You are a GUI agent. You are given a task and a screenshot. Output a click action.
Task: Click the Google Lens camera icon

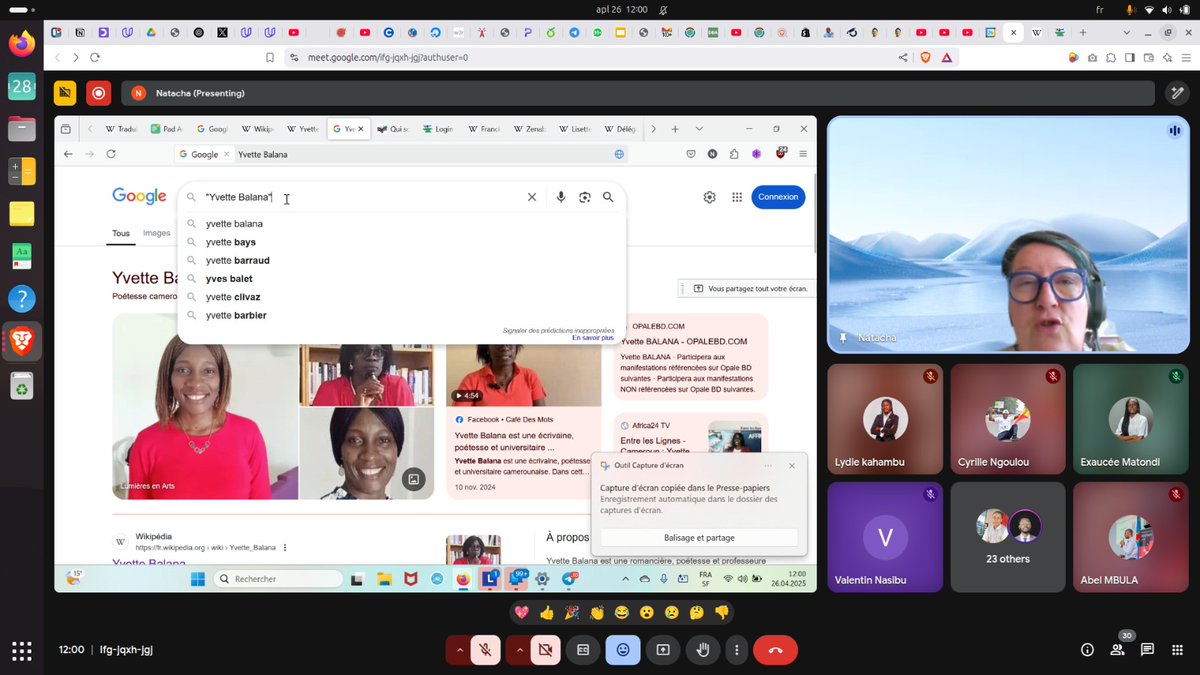click(584, 197)
